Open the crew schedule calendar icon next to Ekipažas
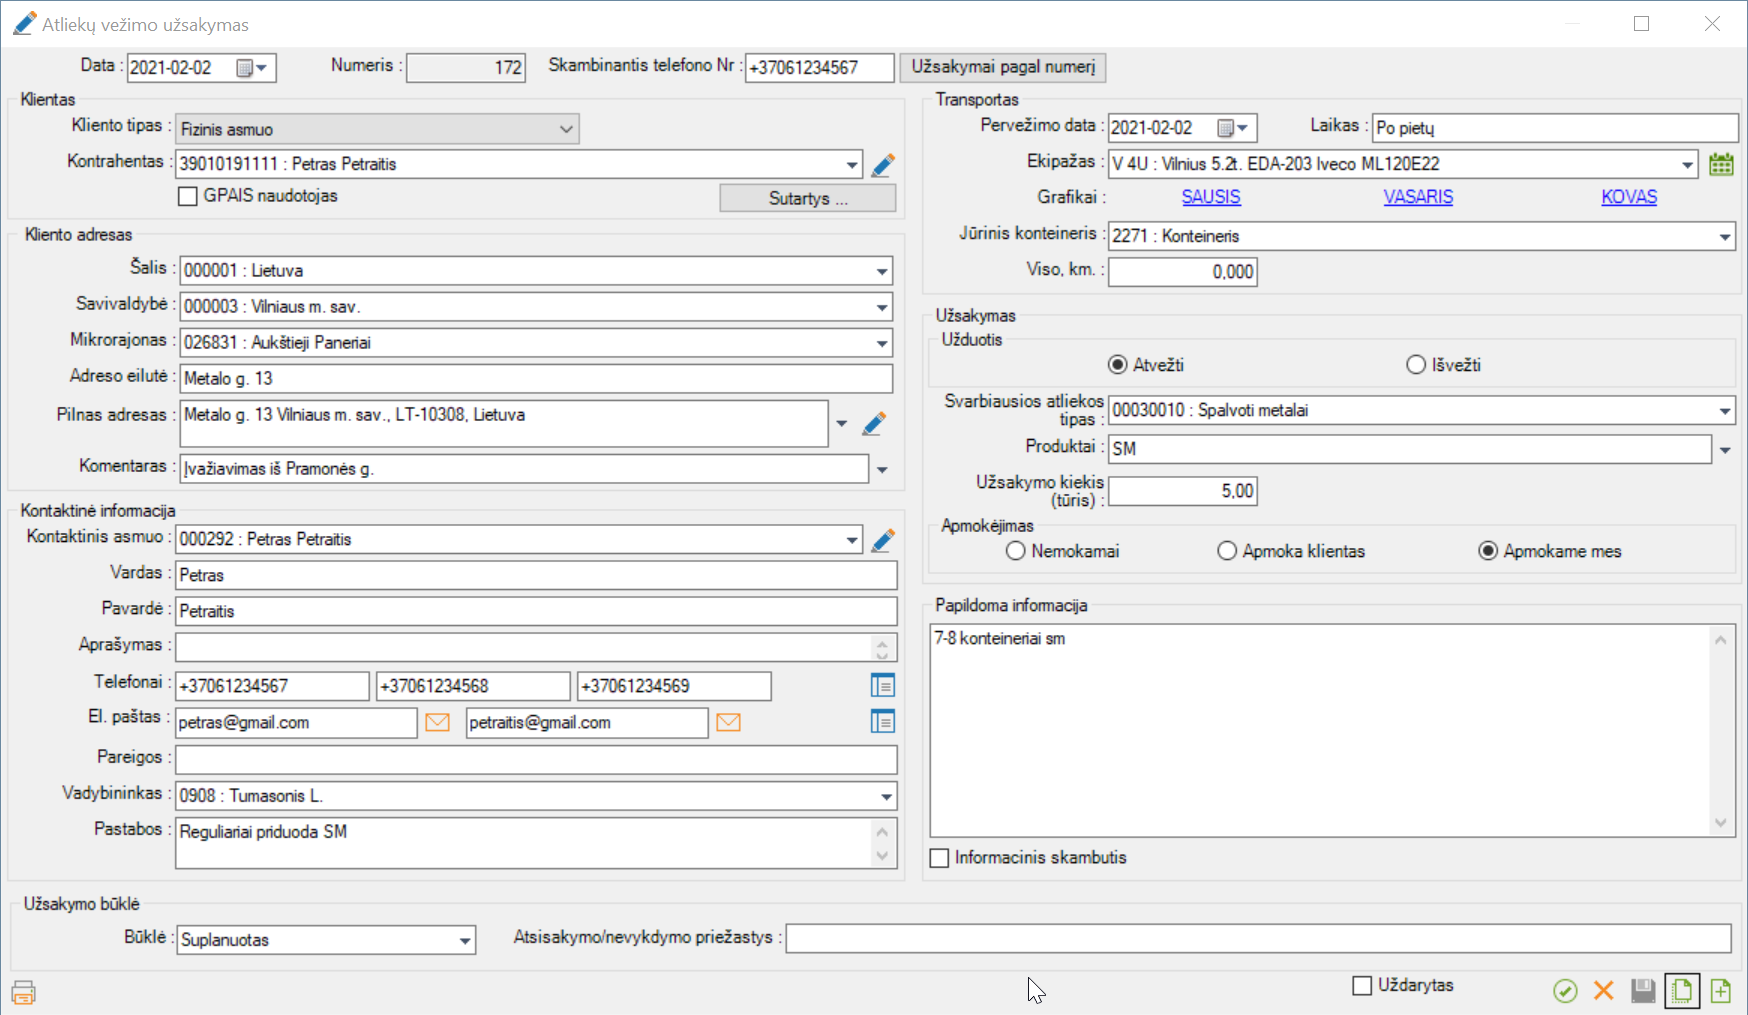The image size is (1748, 1015). click(1720, 164)
